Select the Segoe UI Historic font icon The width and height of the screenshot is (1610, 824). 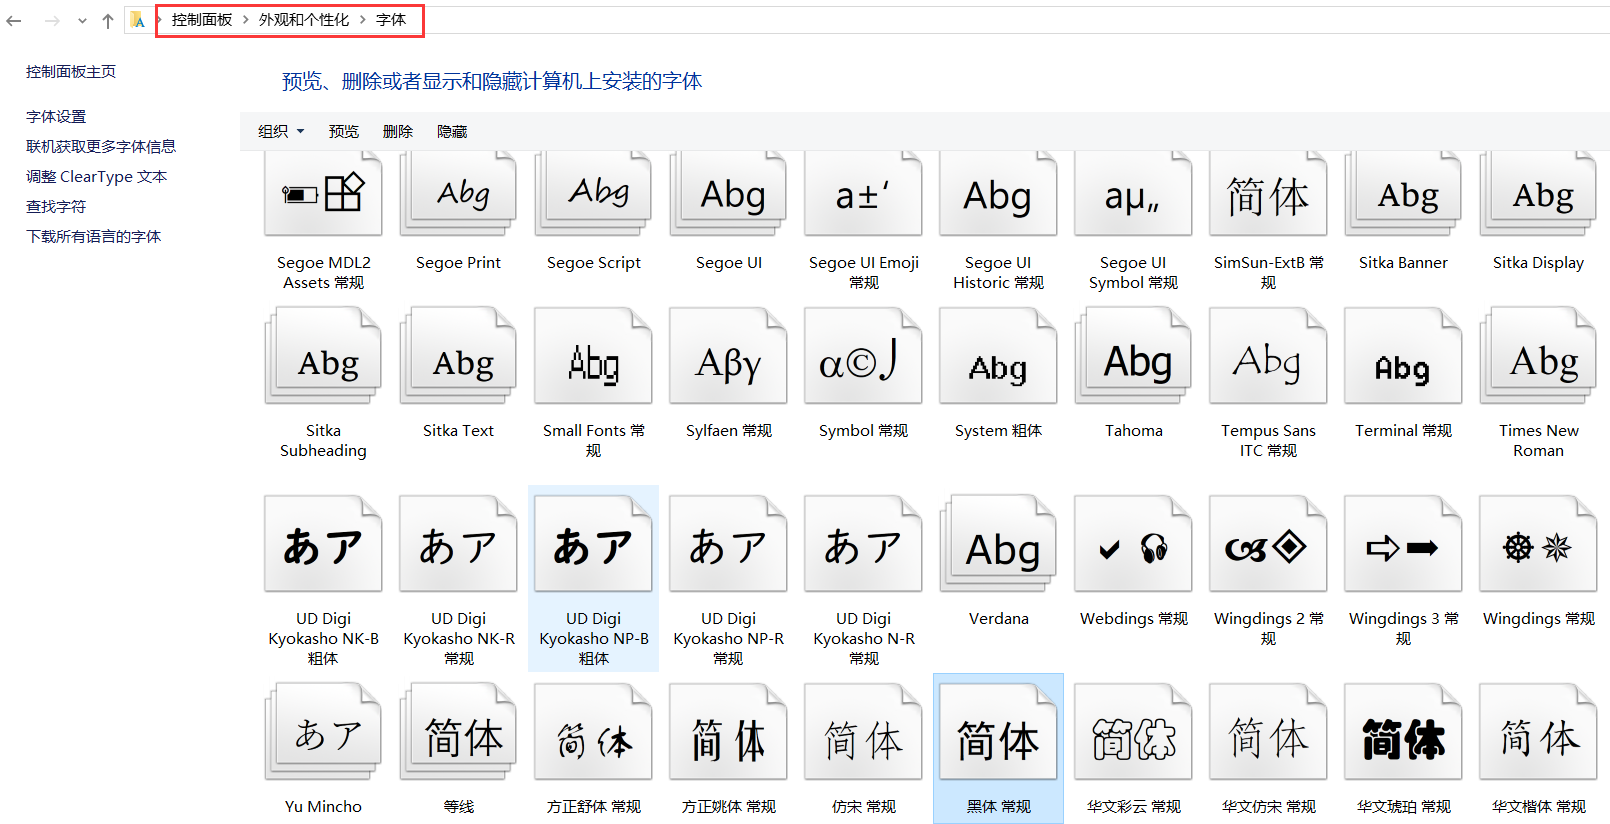998,194
